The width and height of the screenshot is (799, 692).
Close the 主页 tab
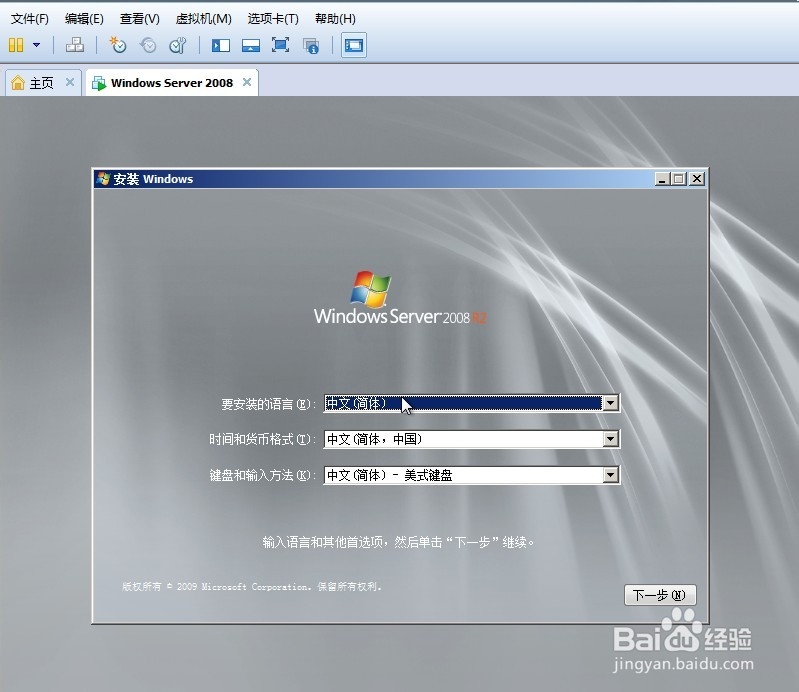click(70, 82)
